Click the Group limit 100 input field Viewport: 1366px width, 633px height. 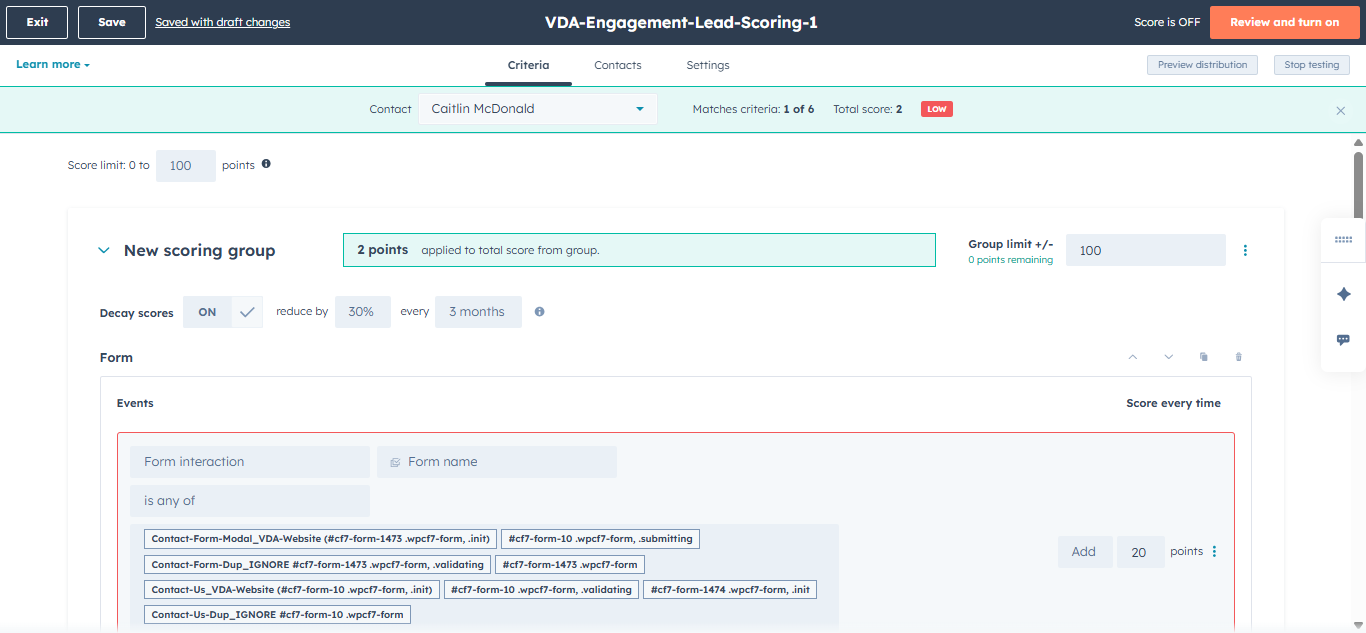click(x=1146, y=250)
